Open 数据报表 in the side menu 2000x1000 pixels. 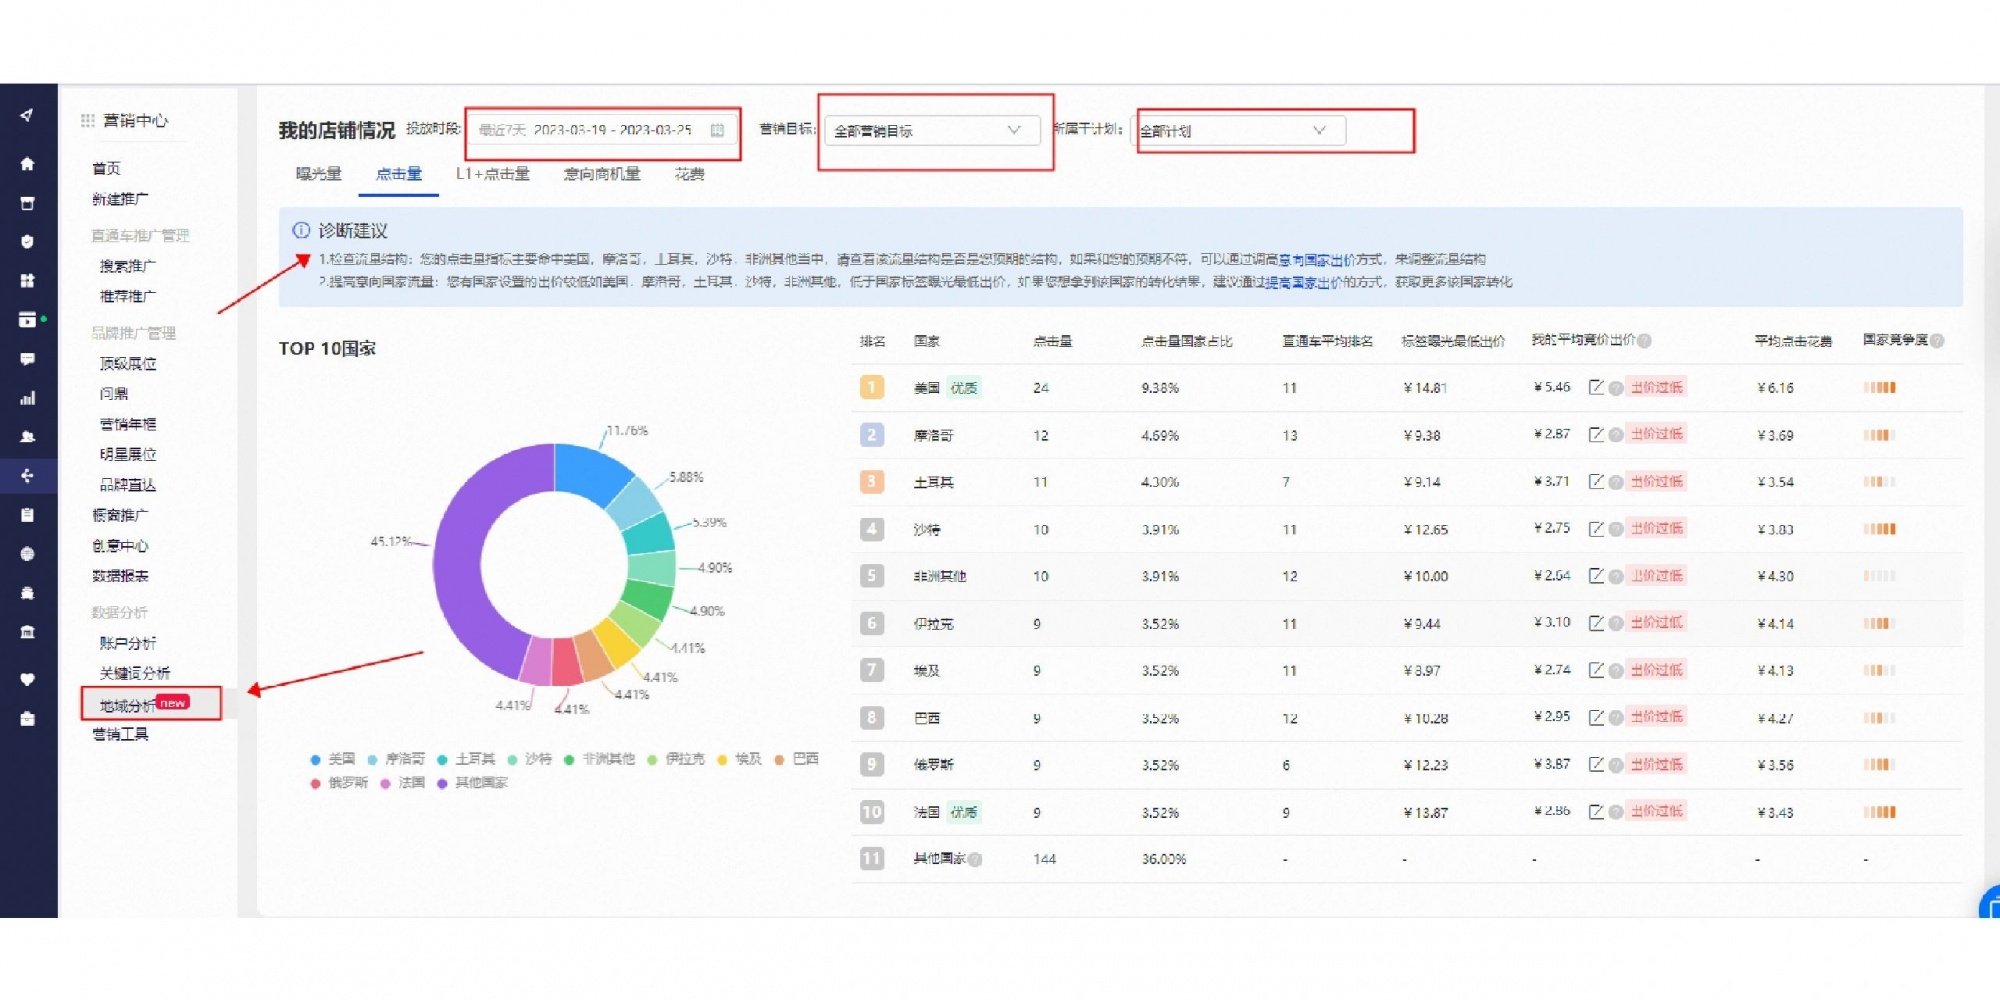coord(120,576)
